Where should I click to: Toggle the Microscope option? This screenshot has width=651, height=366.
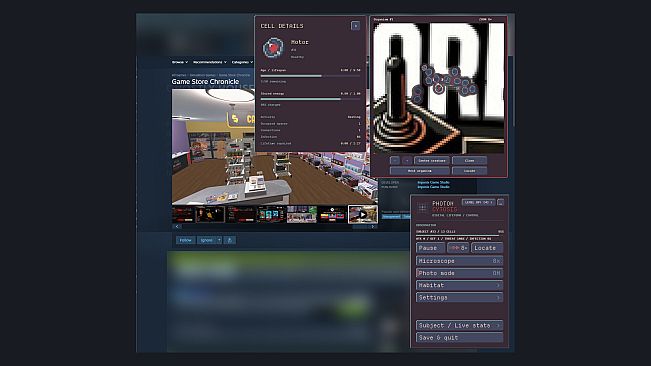point(459,261)
